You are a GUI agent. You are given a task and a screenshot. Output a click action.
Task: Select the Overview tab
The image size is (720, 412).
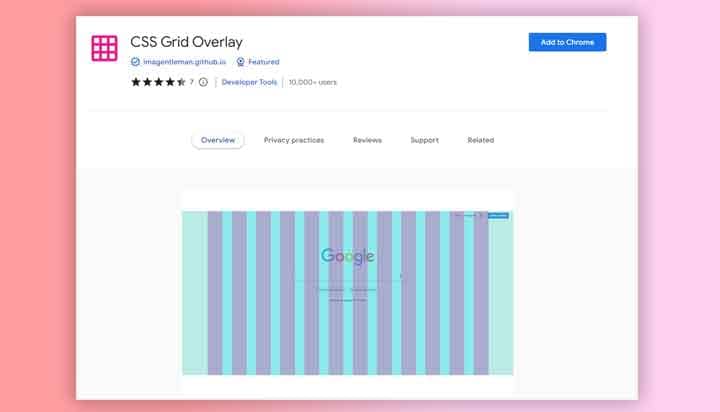218,140
